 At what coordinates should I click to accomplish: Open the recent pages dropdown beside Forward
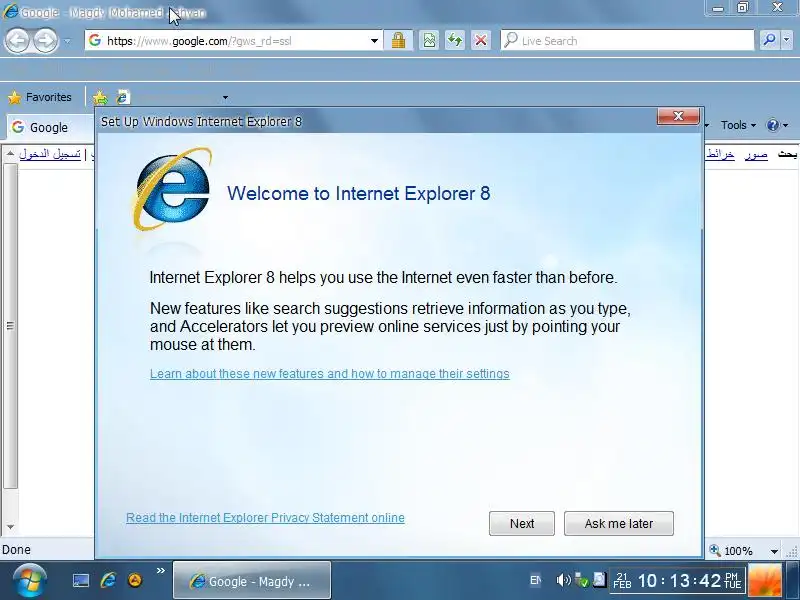click(67, 41)
